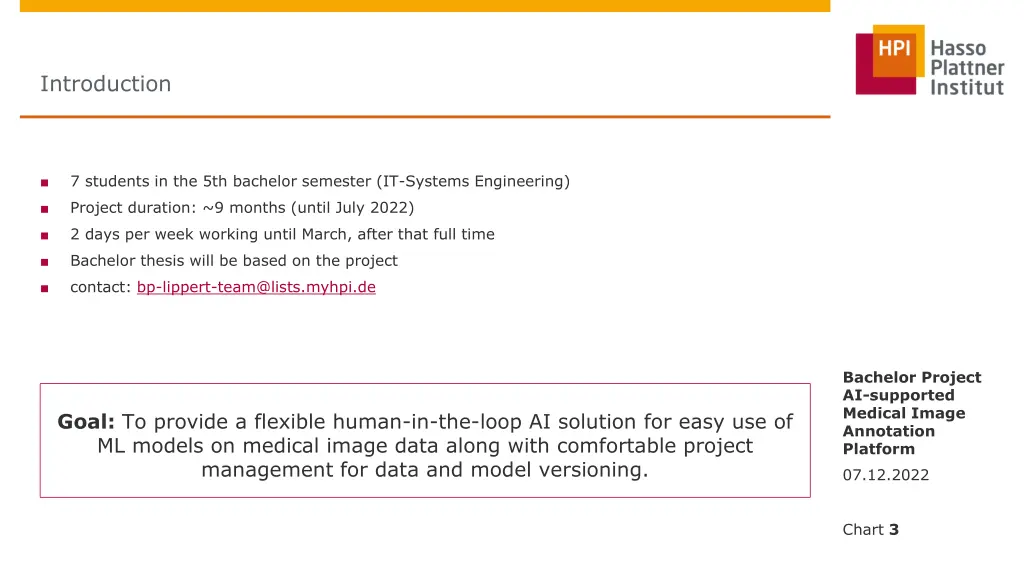
Task: Click the date 07.12.2022
Action: (x=886, y=475)
